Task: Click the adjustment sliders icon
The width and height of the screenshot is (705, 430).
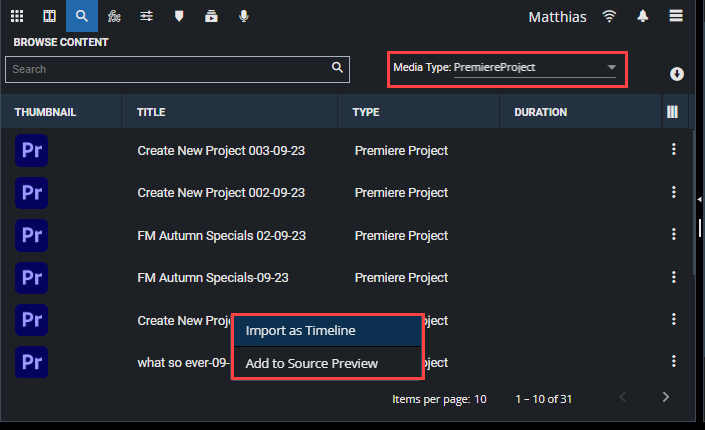Action: [147, 16]
